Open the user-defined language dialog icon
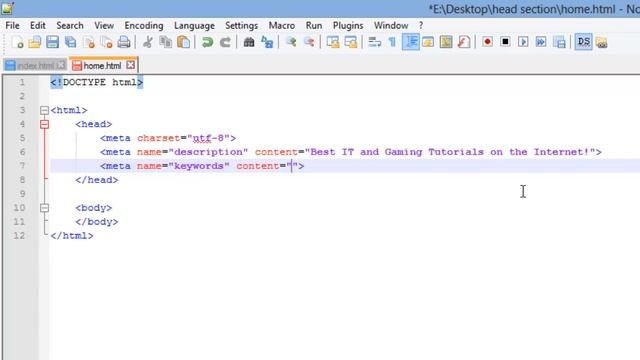640x360 pixels. tap(428, 42)
